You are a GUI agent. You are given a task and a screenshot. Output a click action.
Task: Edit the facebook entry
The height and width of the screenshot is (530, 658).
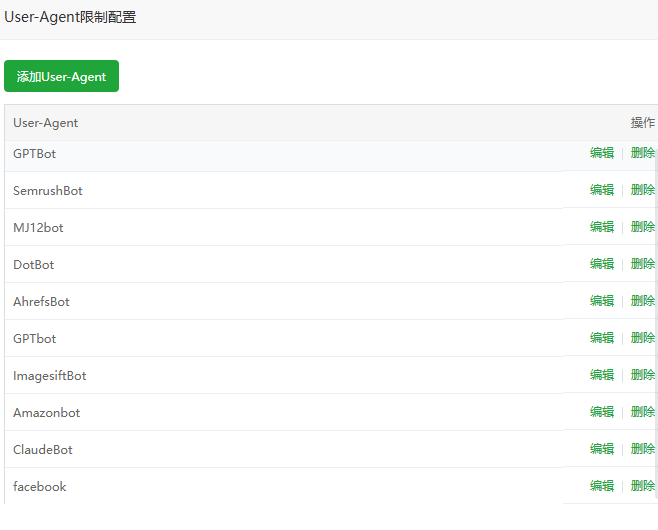[602, 486]
